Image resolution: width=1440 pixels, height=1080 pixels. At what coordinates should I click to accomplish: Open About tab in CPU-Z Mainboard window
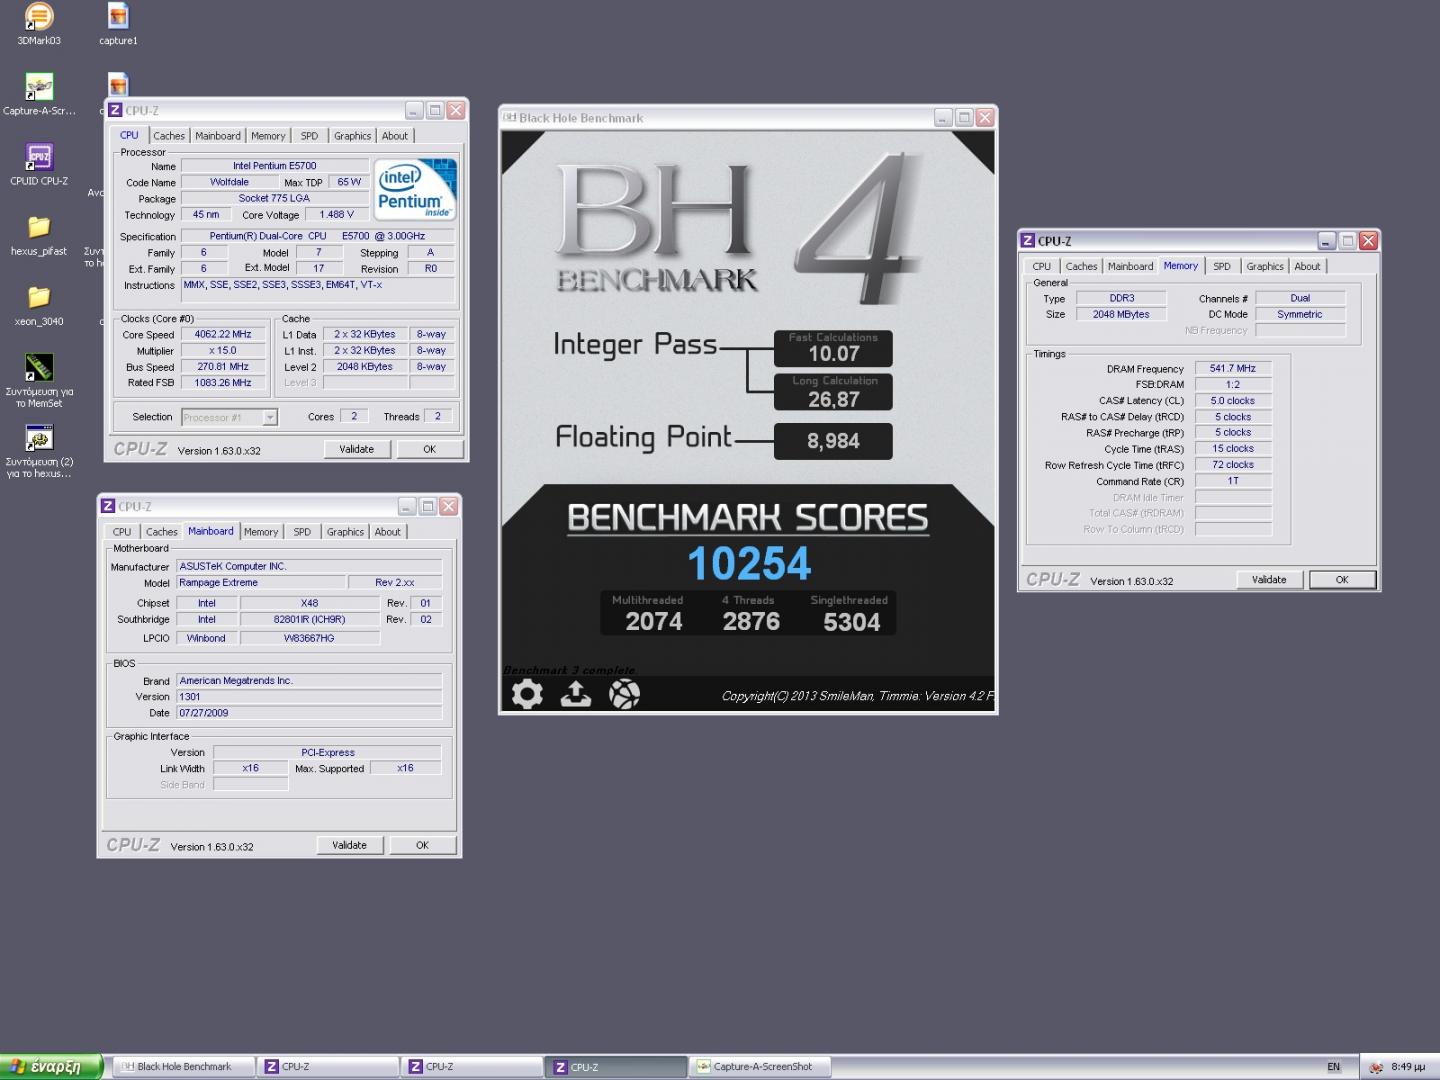(x=388, y=532)
